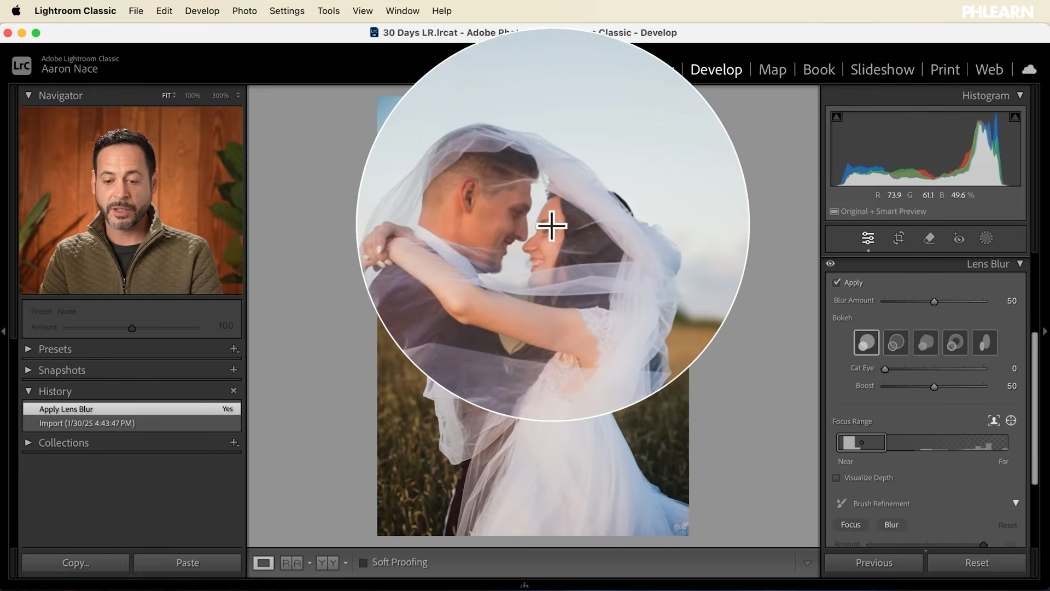
Task: Select the Red Eye correction tool
Action: pyautogui.click(x=959, y=238)
